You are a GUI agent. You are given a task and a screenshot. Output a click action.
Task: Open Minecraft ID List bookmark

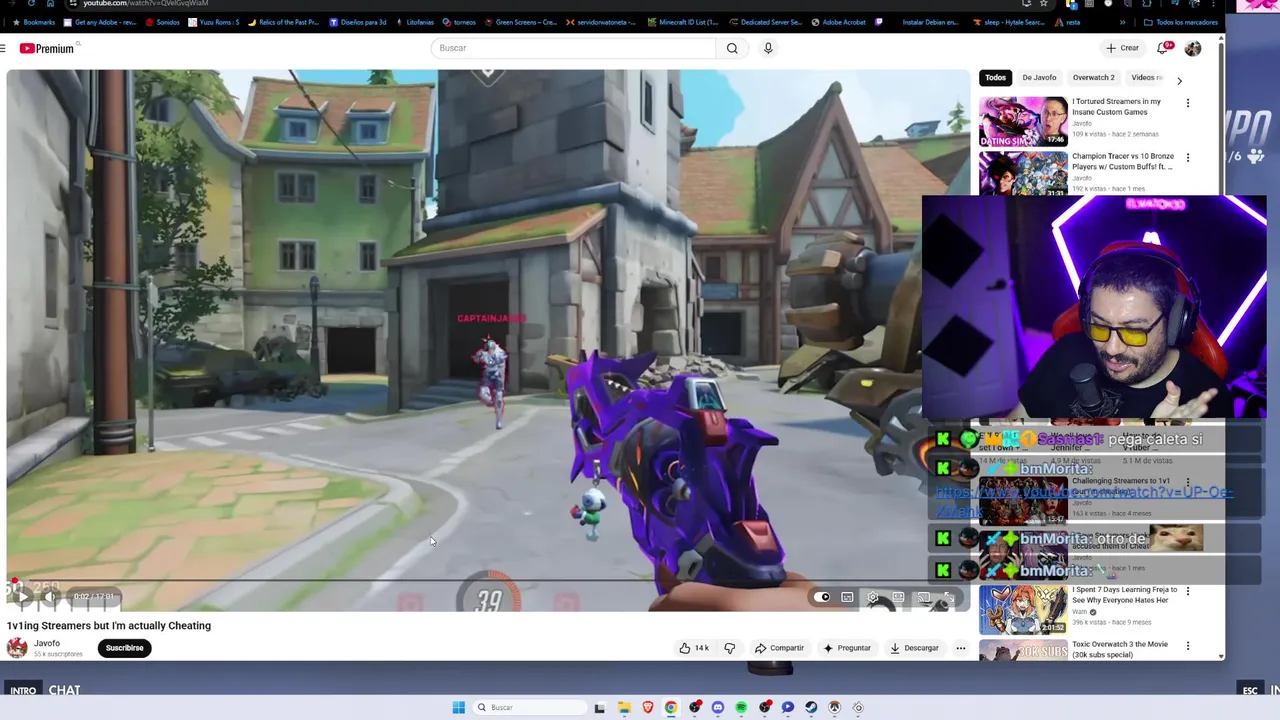pos(682,22)
